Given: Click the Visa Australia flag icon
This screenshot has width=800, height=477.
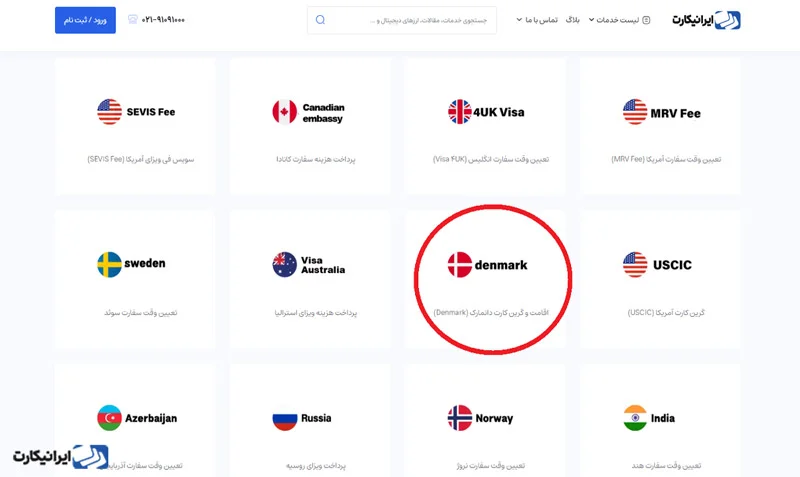Looking at the screenshot, I should point(285,264).
